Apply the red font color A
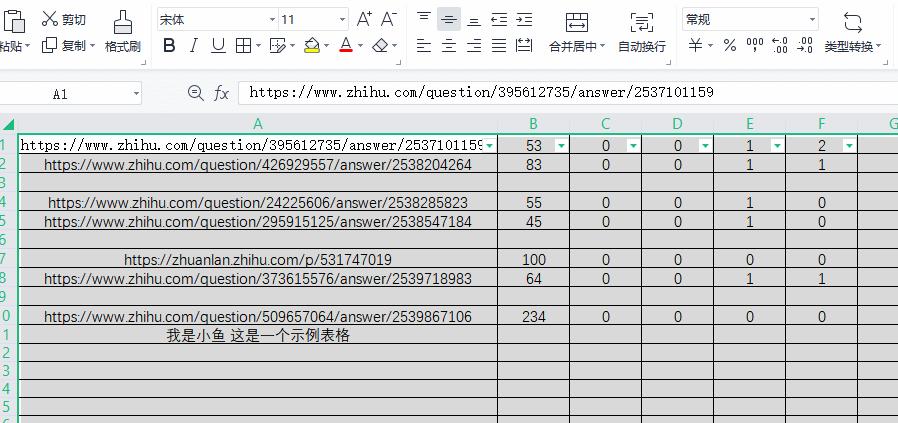The image size is (898, 423). 345,45
